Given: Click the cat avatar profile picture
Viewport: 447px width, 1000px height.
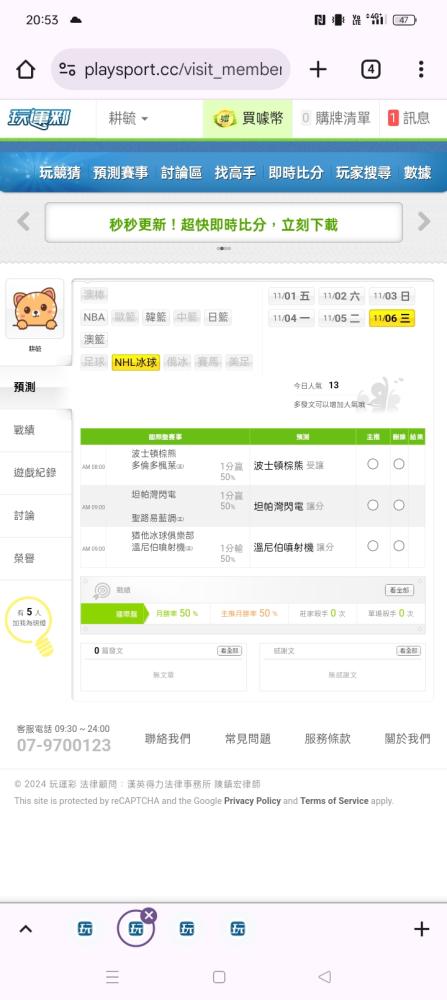Looking at the screenshot, I should 34,309.
